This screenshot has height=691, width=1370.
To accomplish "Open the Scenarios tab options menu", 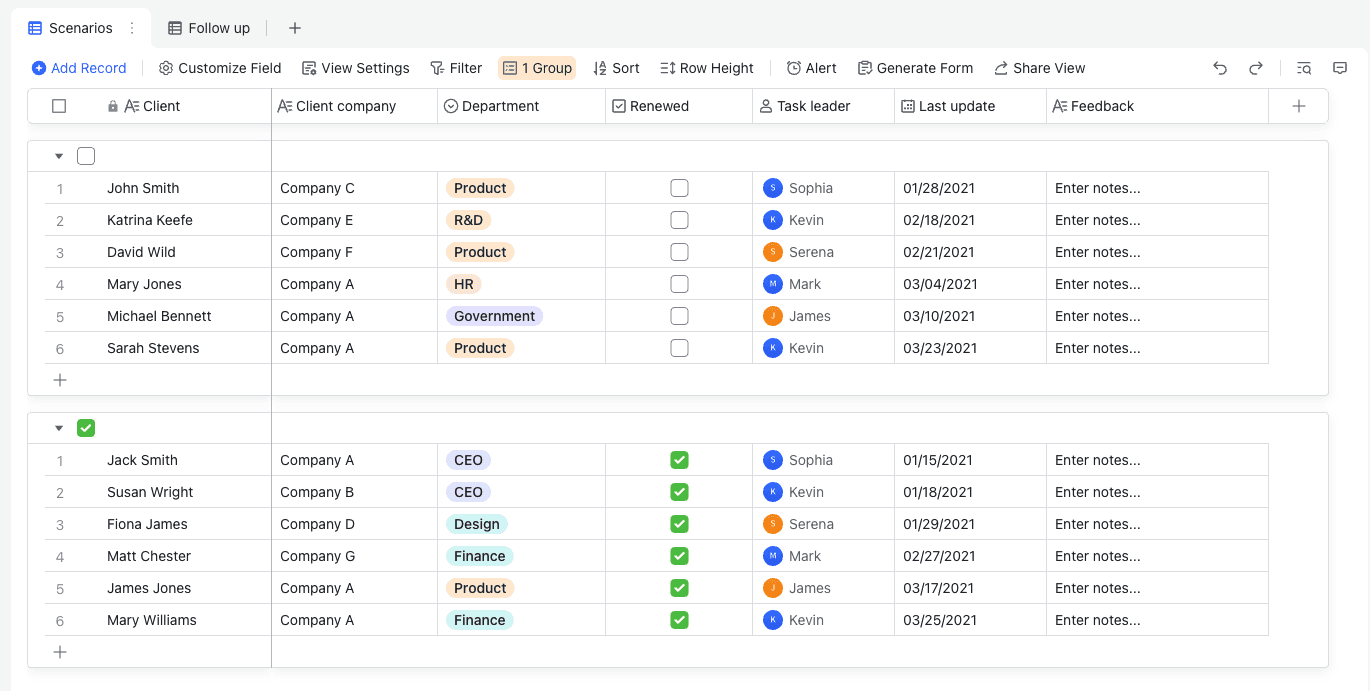I will point(132,28).
